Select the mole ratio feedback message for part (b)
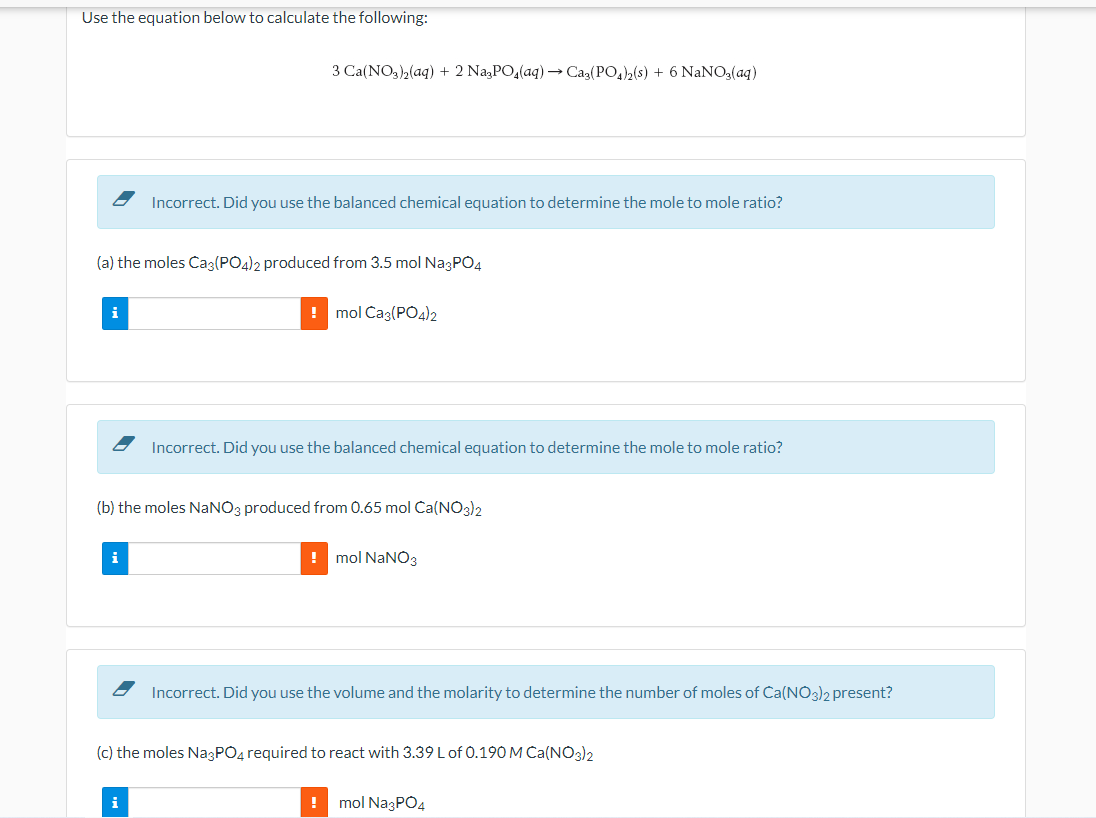1096x818 pixels. 466,446
